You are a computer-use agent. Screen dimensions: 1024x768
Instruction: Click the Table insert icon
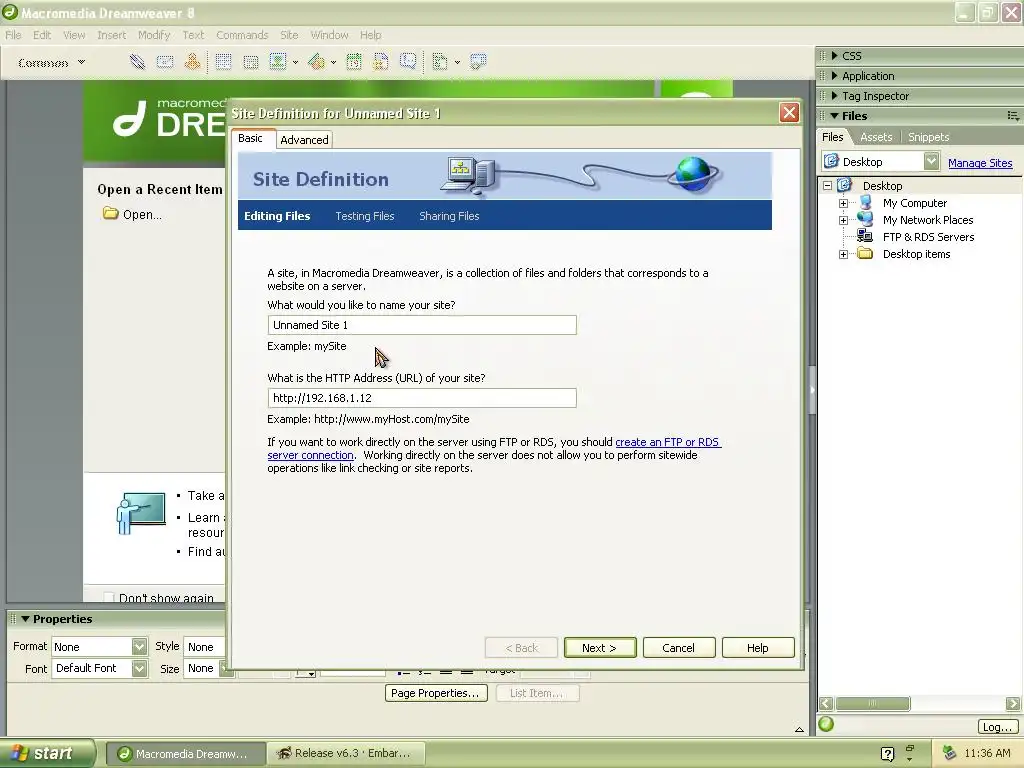pos(223,62)
